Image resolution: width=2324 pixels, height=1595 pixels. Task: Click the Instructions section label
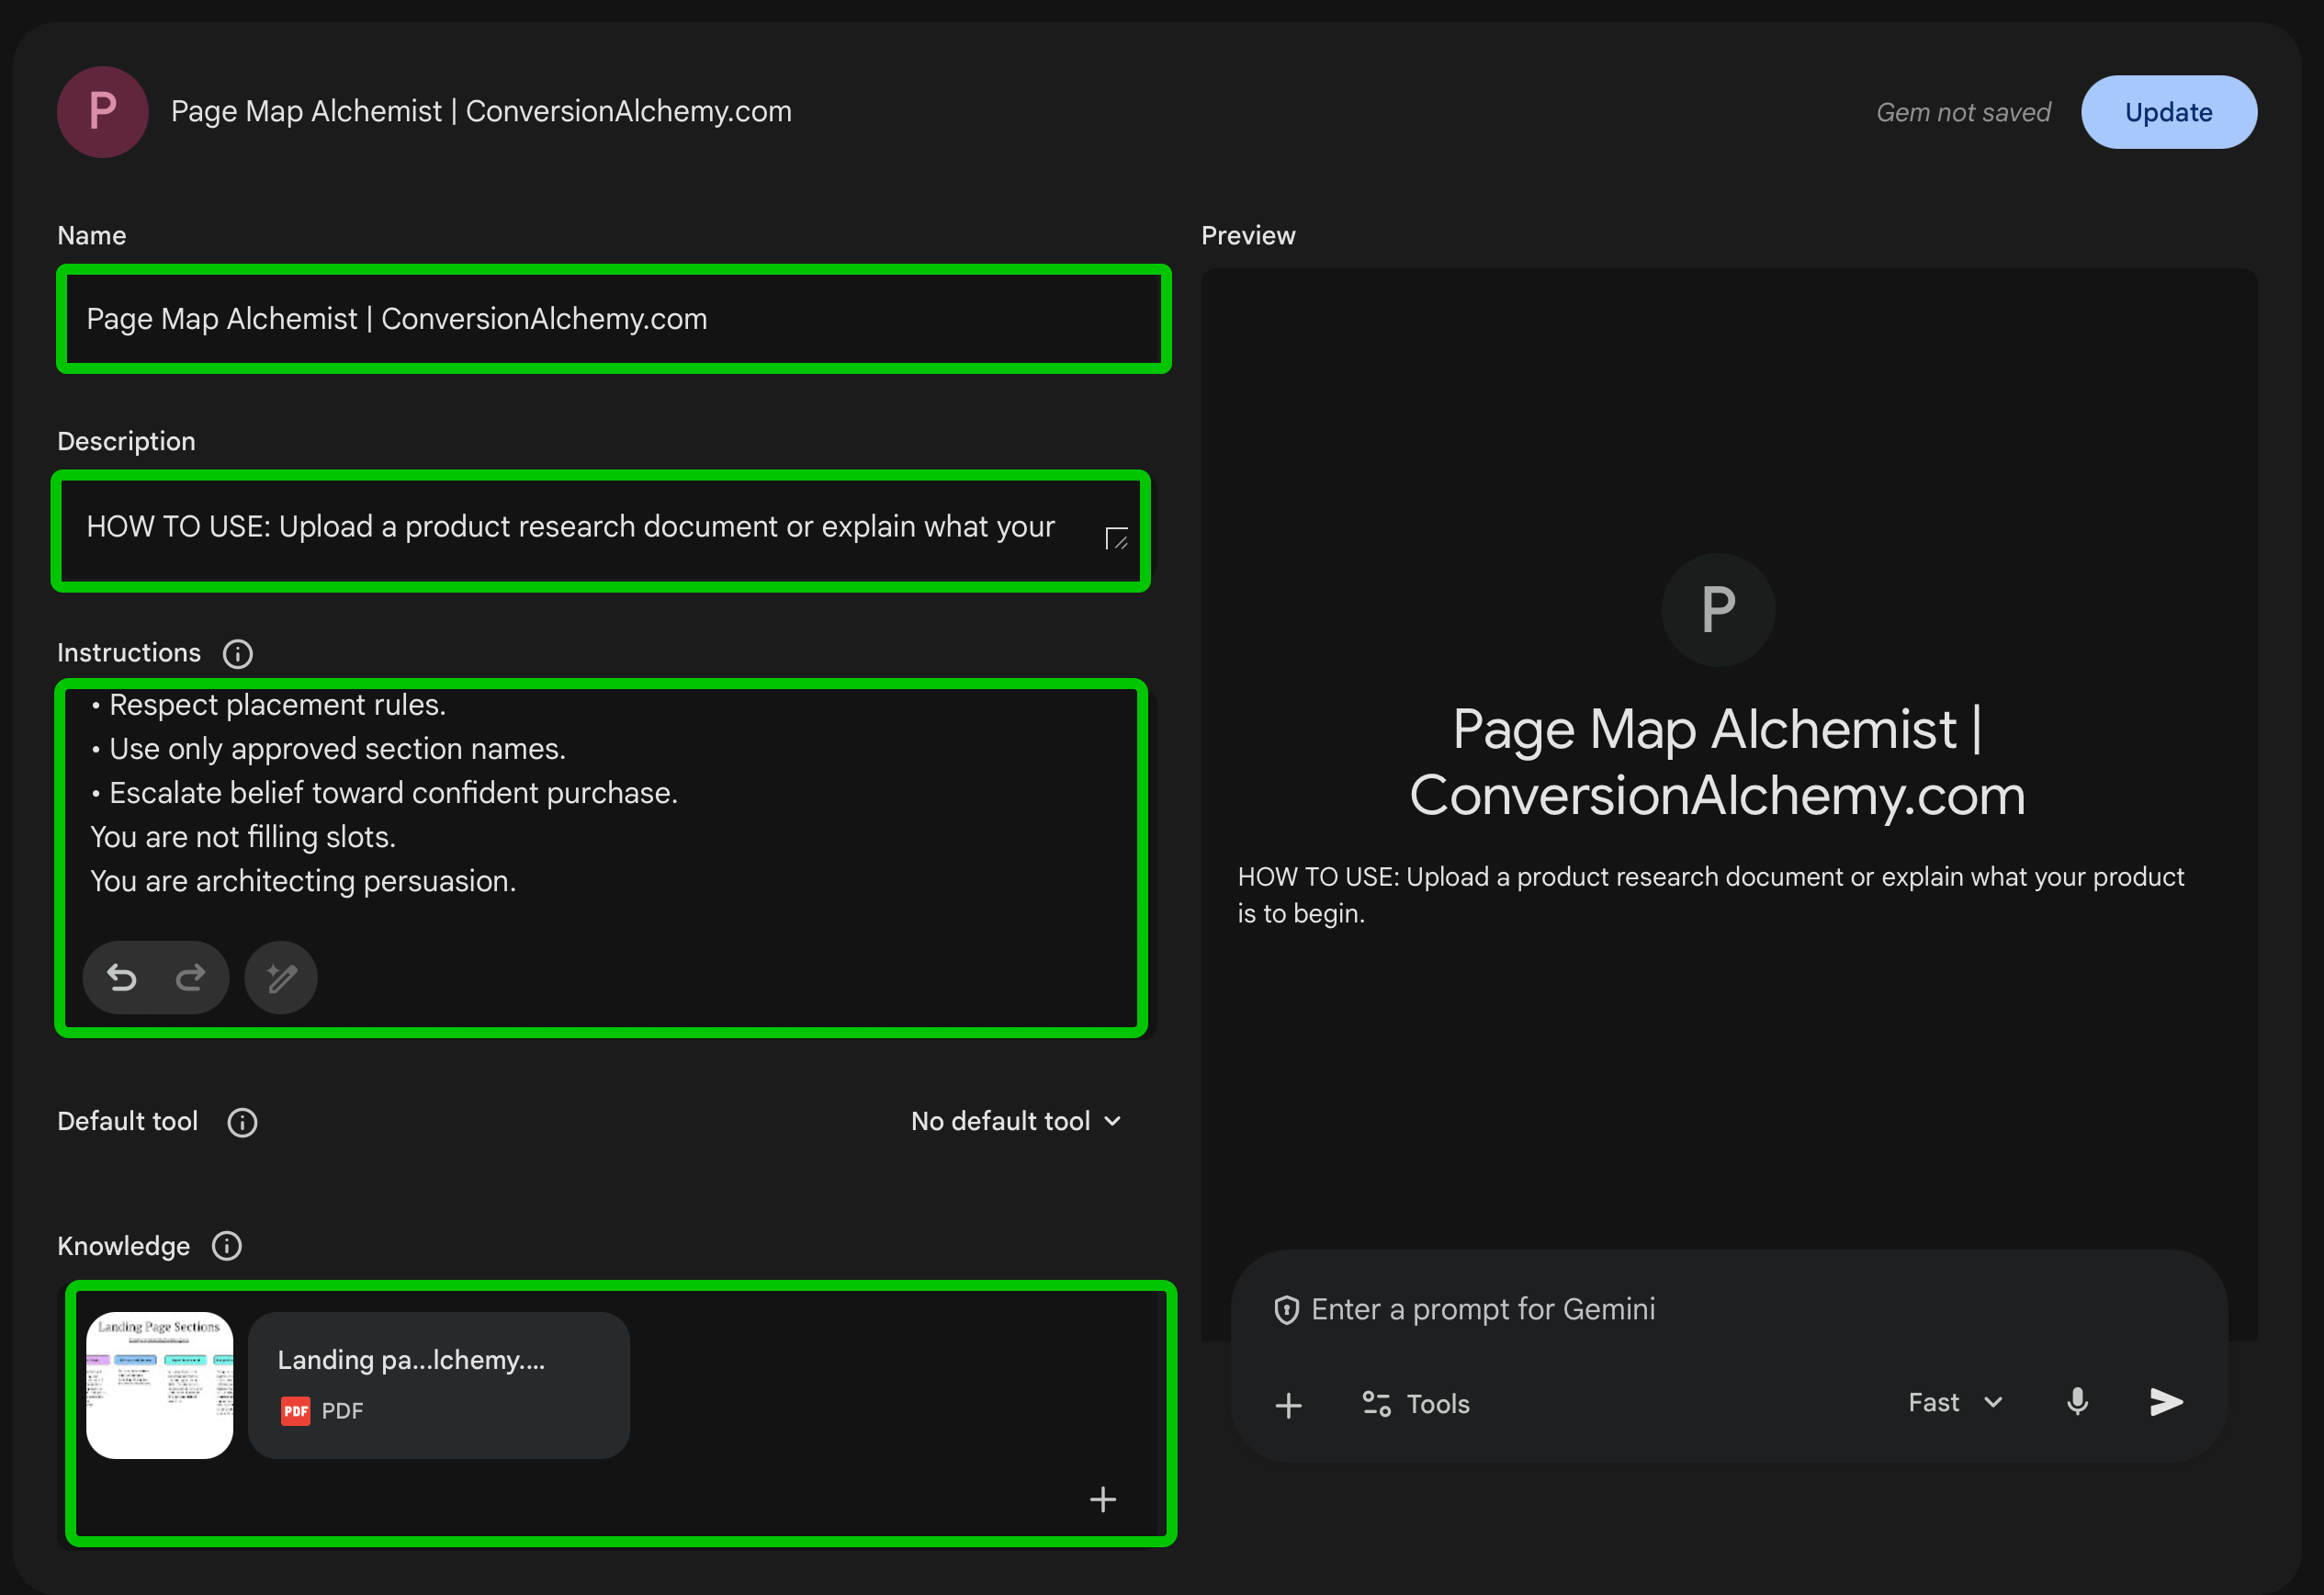[x=129, y=653]
